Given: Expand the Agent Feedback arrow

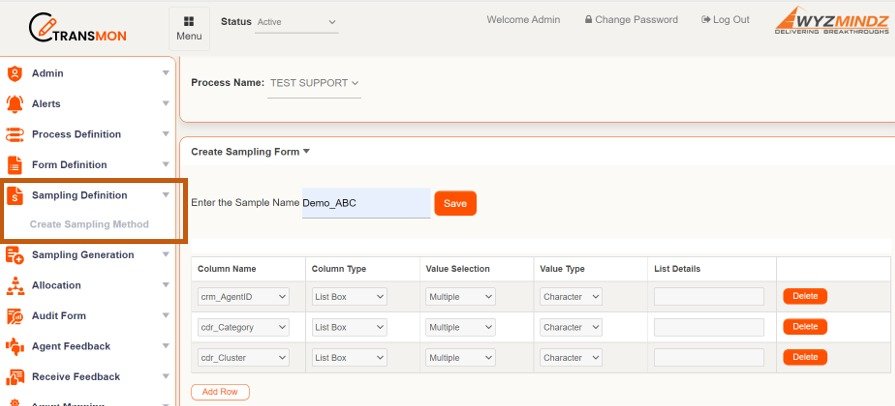Looking at the screenshot, I should (x=166, y=346).
